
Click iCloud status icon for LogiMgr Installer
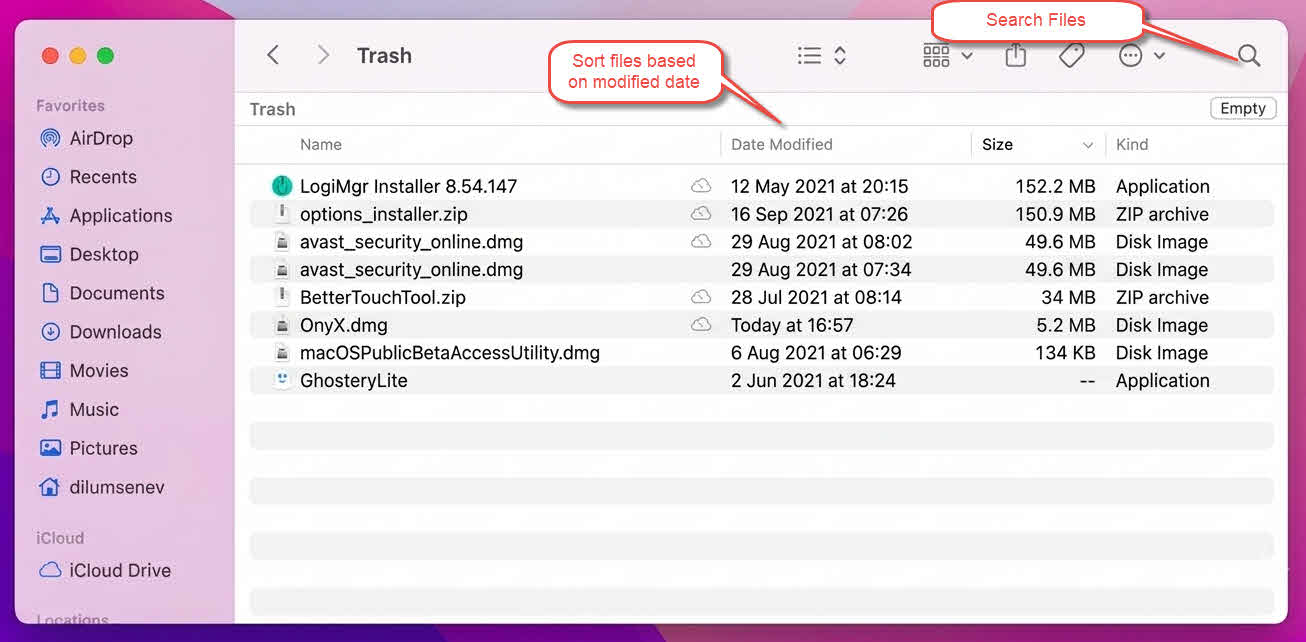[x=701, y=186]
